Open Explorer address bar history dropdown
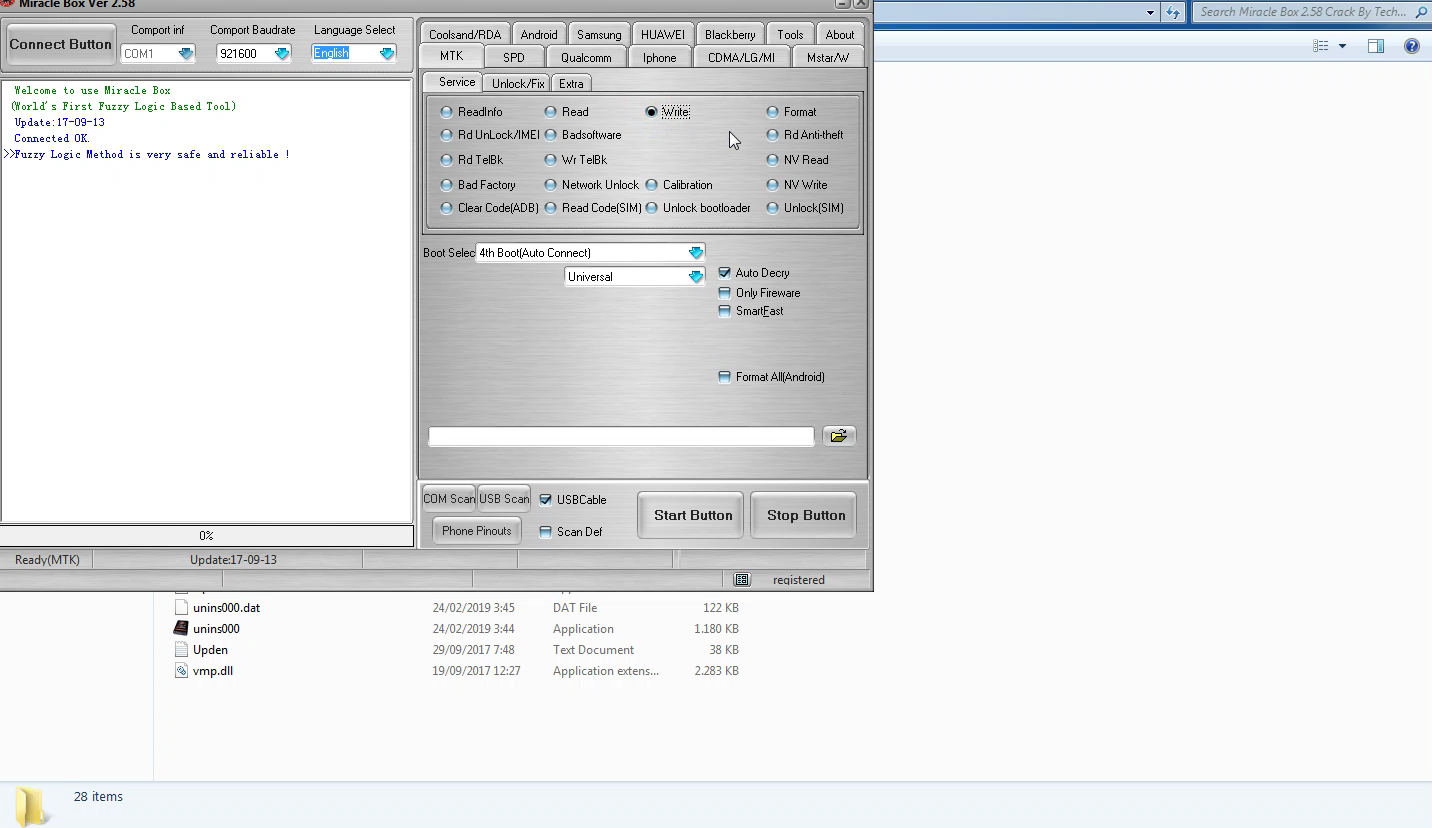Viewport: 1432px width, 828px height. click(1150, 12)
